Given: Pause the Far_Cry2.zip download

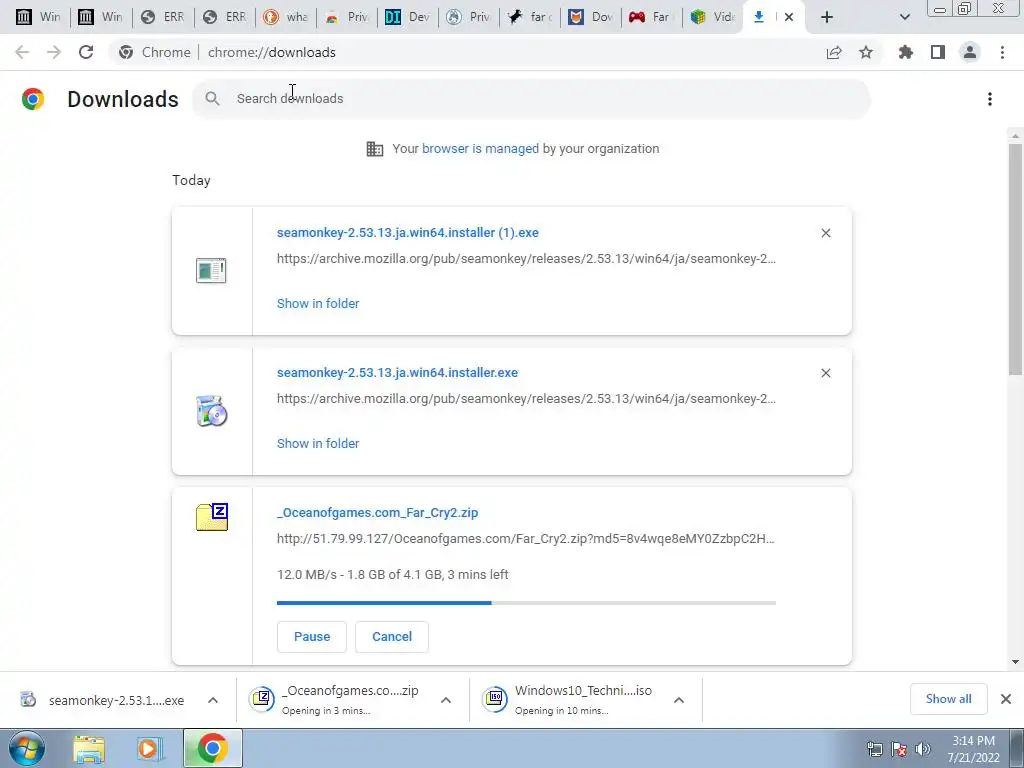Looking at the screenshot, I should coord(312,637).
